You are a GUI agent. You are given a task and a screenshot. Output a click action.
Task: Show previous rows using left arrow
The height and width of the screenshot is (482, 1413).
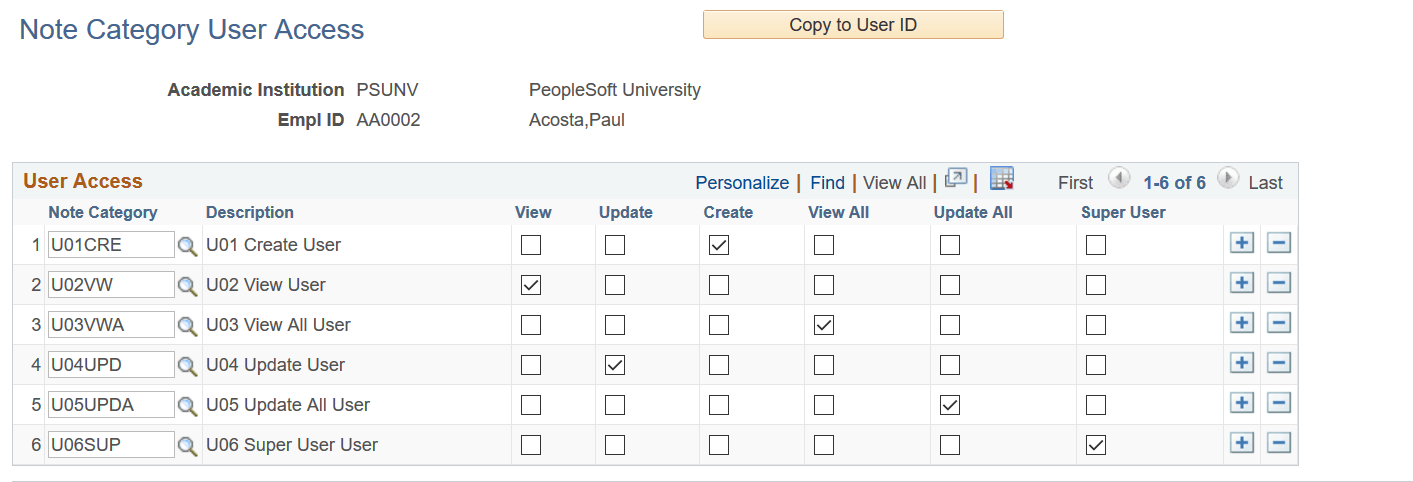click(x=1120, y=180)
